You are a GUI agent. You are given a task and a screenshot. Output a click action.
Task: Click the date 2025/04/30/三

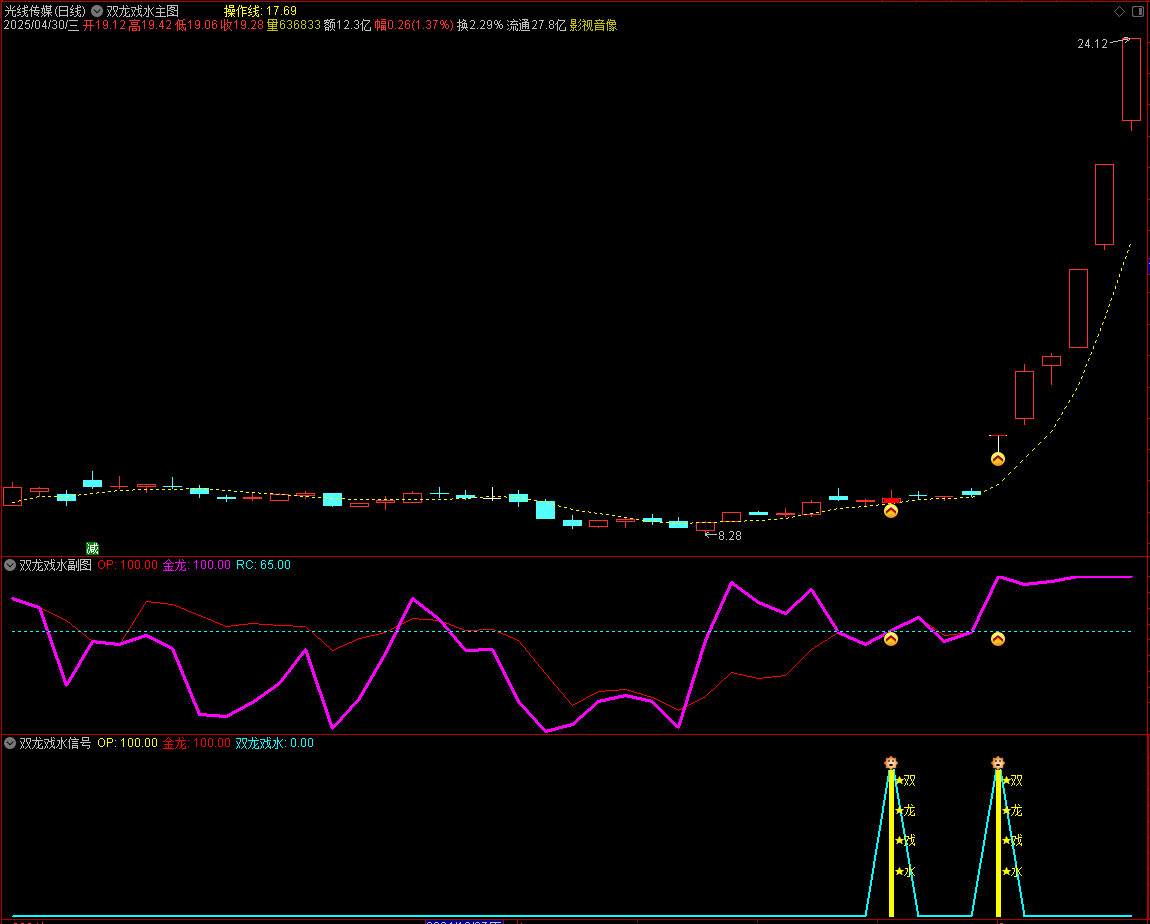click(41, 25)
